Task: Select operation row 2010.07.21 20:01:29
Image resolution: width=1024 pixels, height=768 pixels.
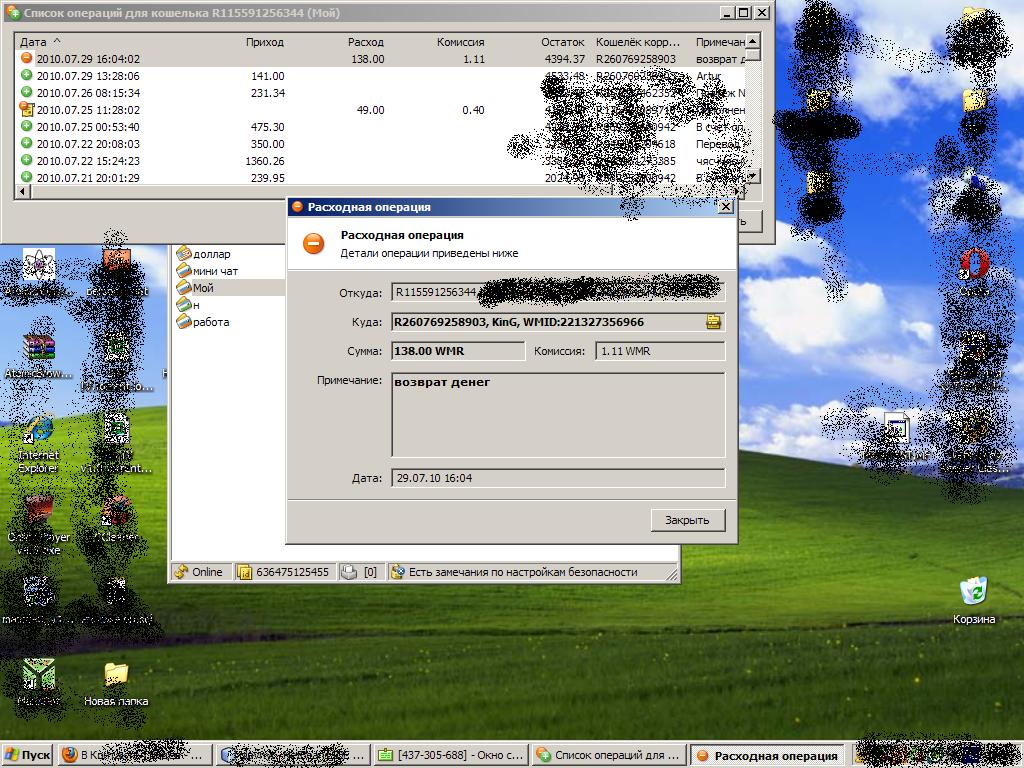Action: pyautogui.click(x=380, y=177)
